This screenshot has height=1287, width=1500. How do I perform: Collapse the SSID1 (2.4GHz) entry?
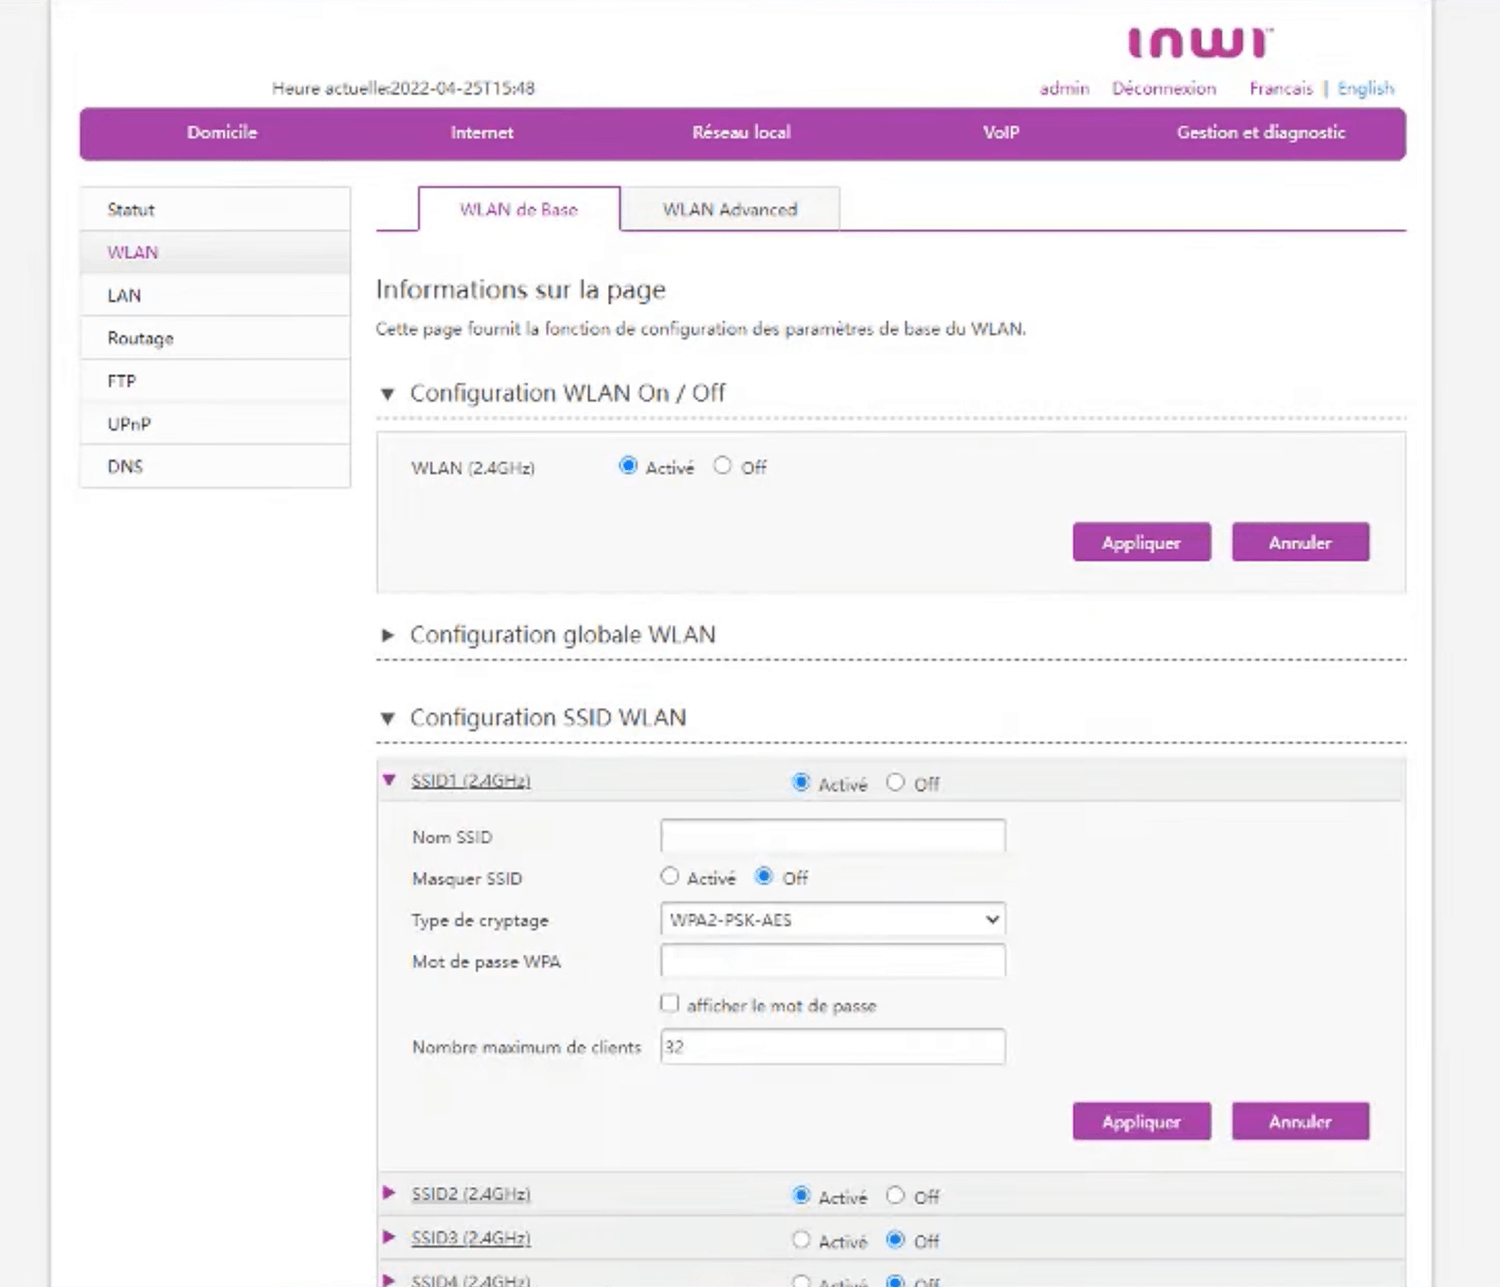pos(390,781)
